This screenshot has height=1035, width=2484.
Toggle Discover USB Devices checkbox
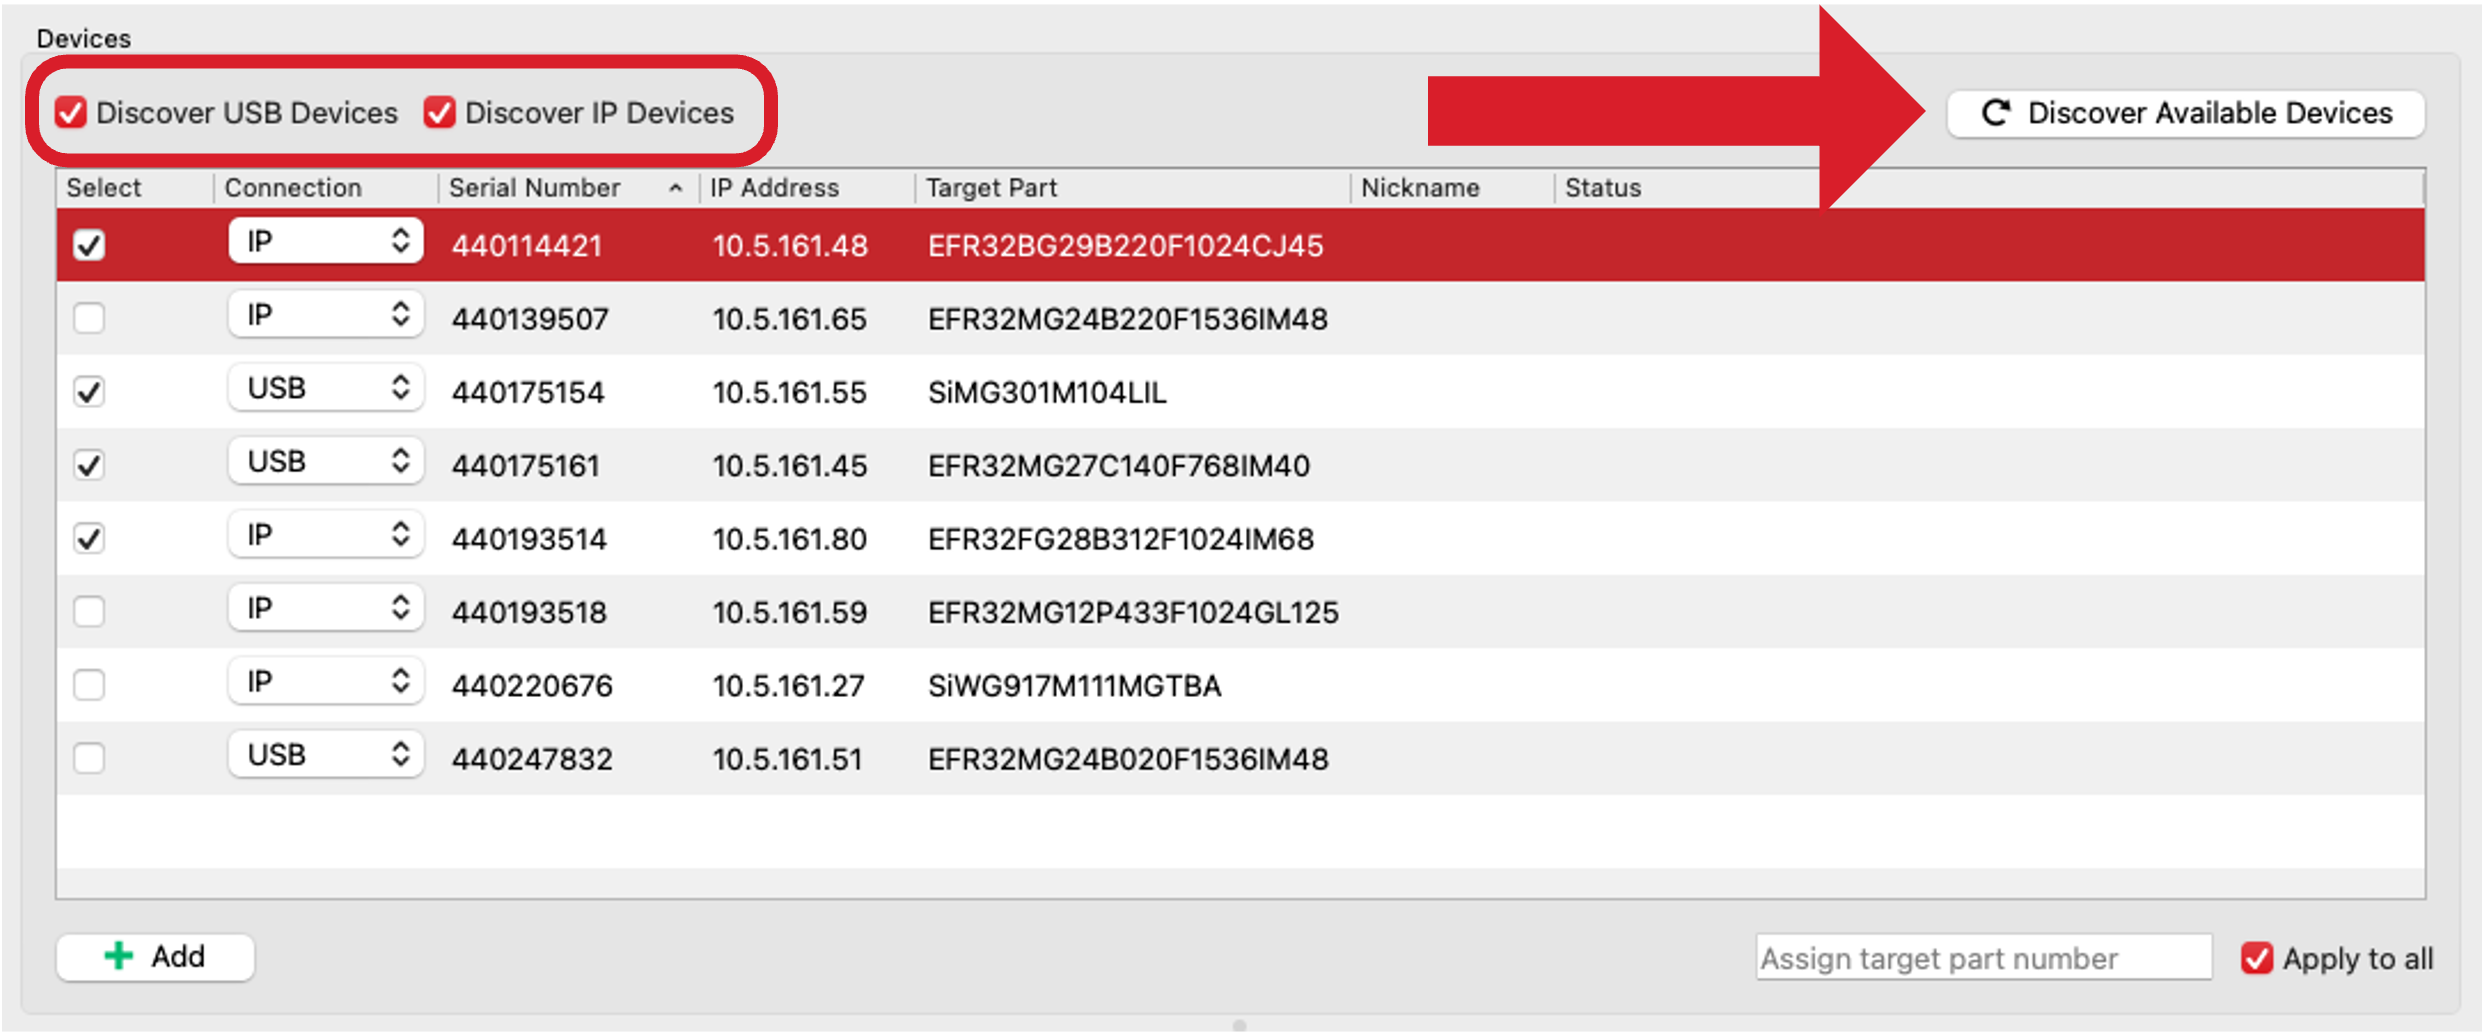click(71, 113)
